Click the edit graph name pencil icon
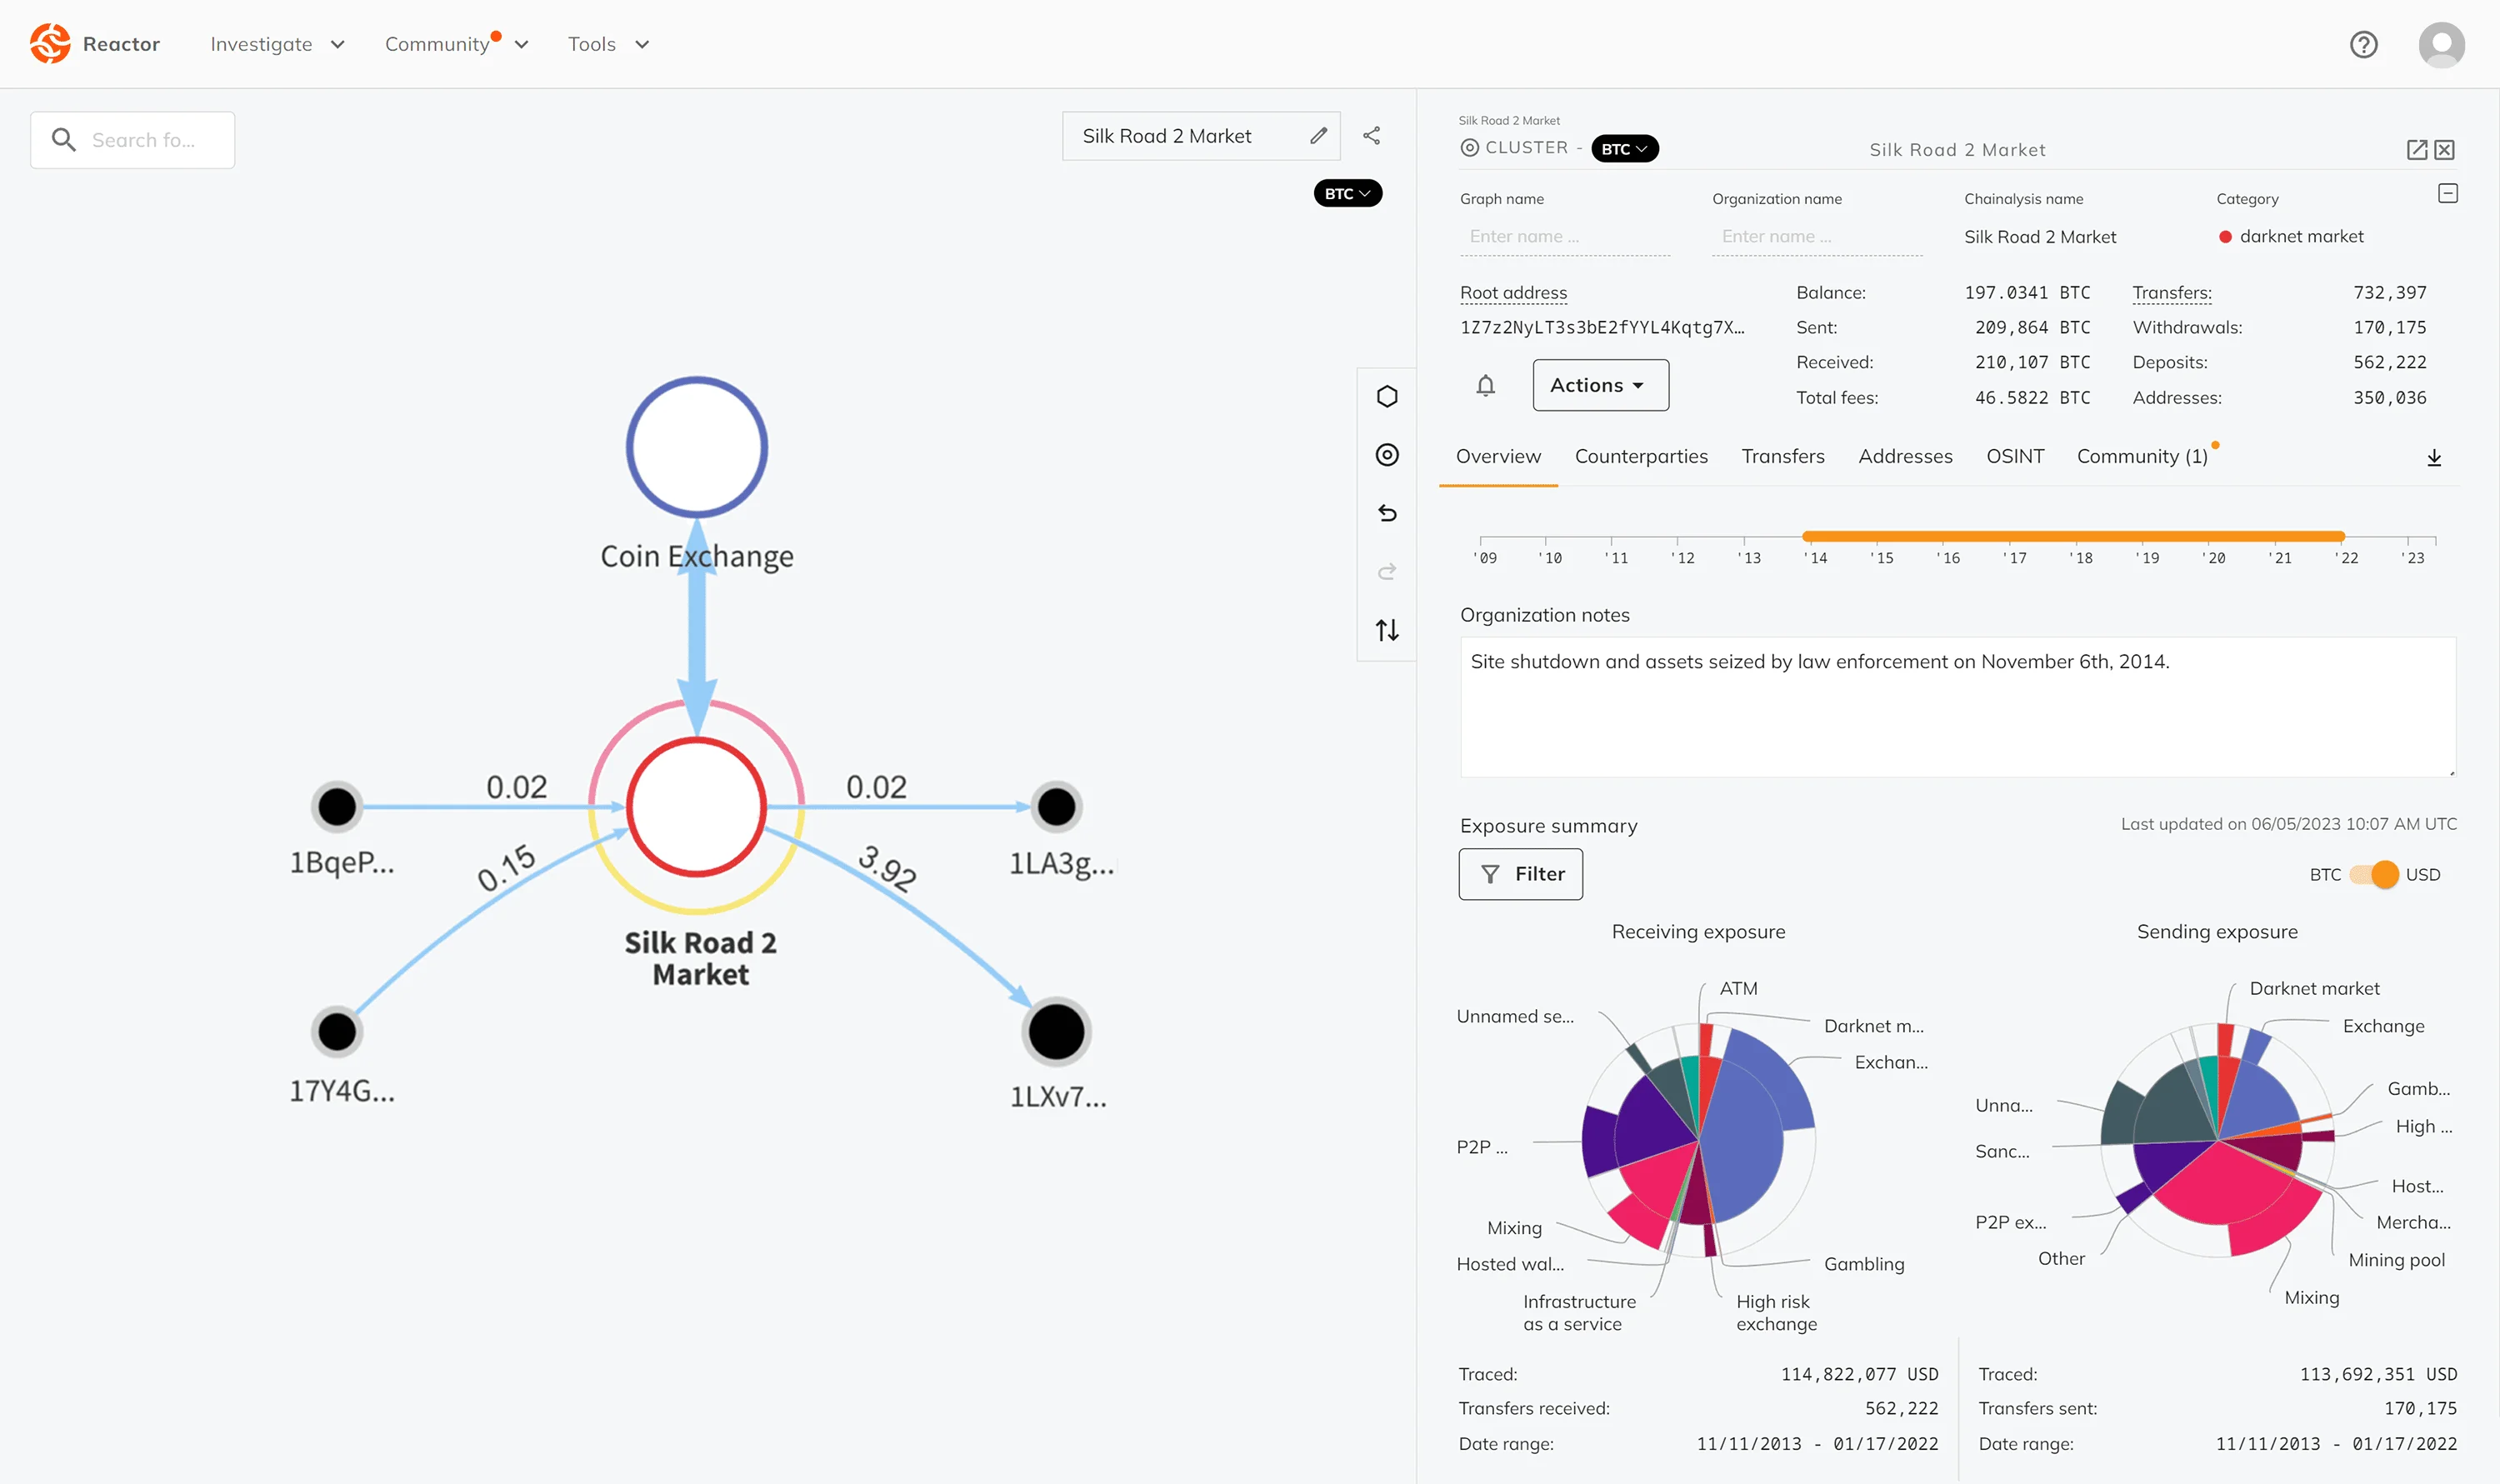Image resolution: width=2500 pixels, height=1484 pixels. coord(1320,136)
